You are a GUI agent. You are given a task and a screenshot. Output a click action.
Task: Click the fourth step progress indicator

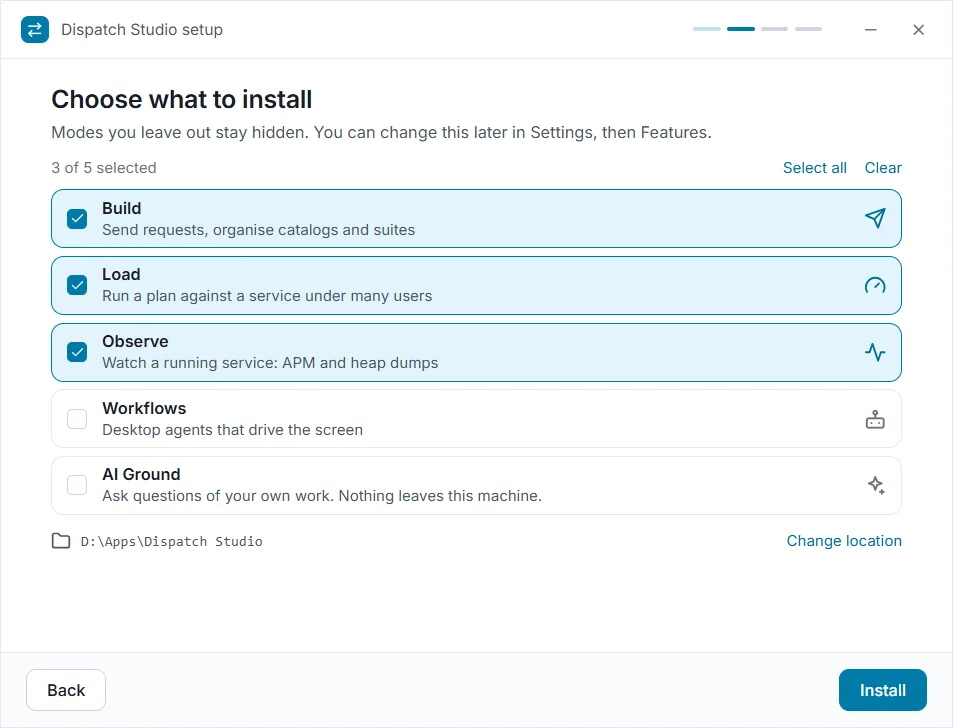pyautogui.click(x=808, y=29)
